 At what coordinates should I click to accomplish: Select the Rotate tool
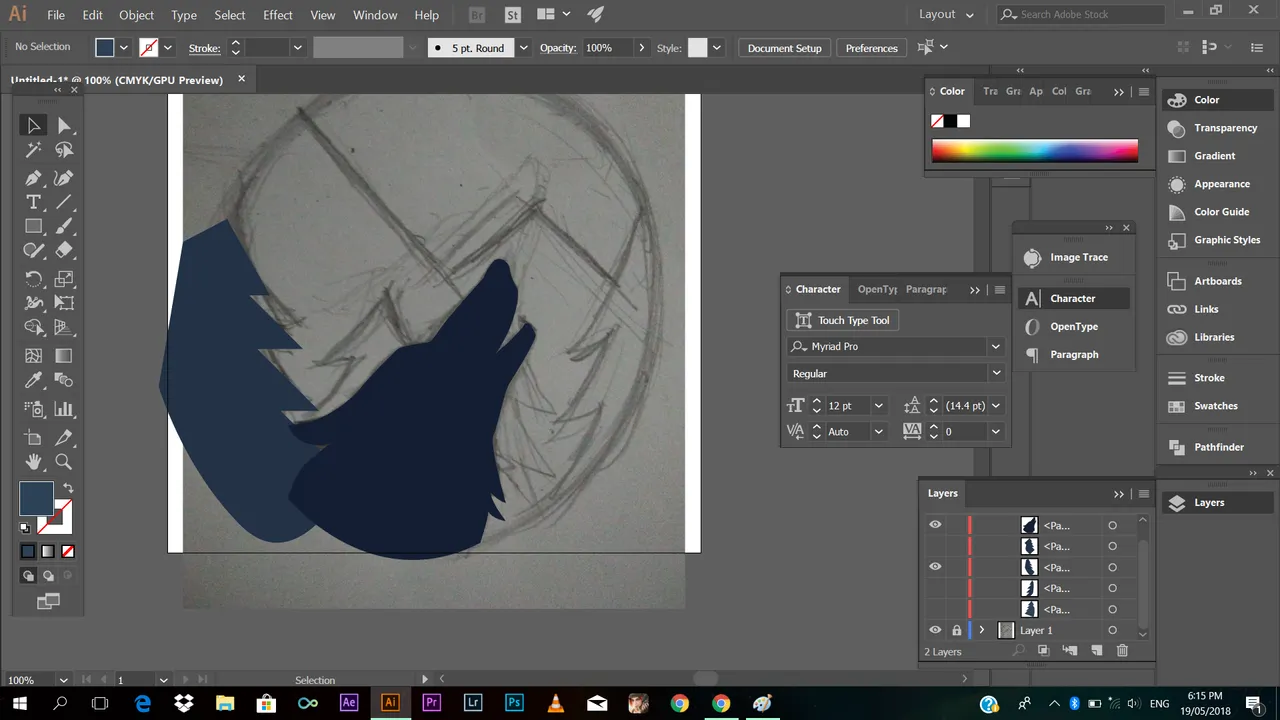(x=33, y=279)
